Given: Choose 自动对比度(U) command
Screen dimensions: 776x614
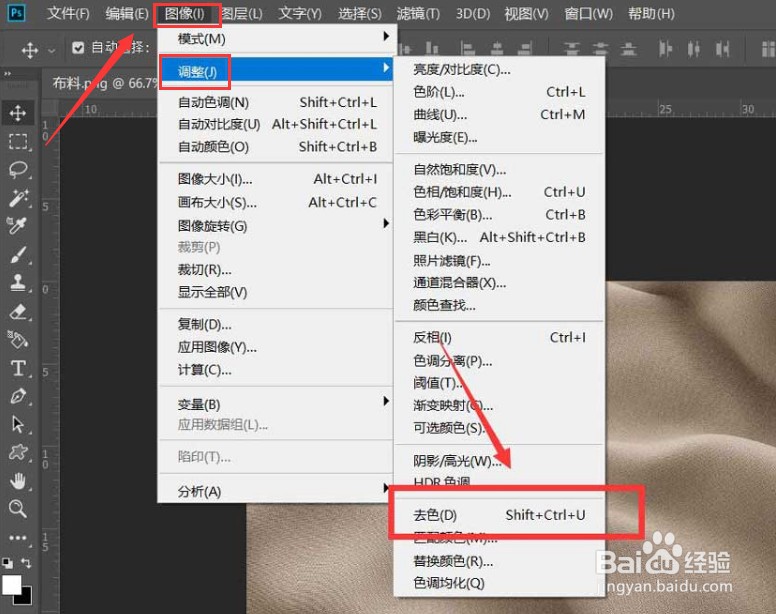Looking at the screenshot, I should pos(277,124).
